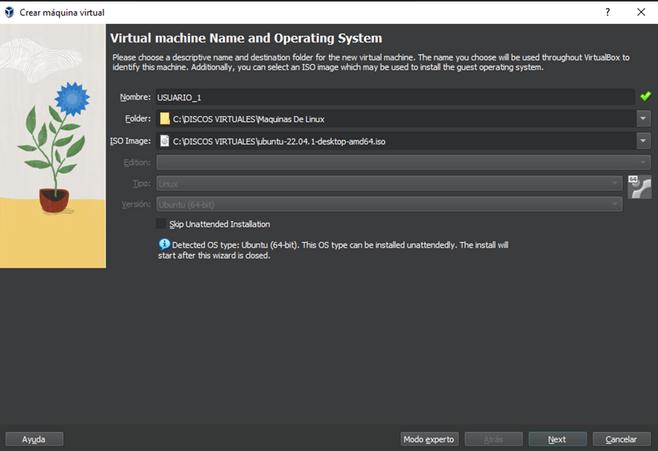The width and height of the screenshot is (658, 451).
Task: Click the Nombre label
Action: pyautogui.click(x=135, y=97)
